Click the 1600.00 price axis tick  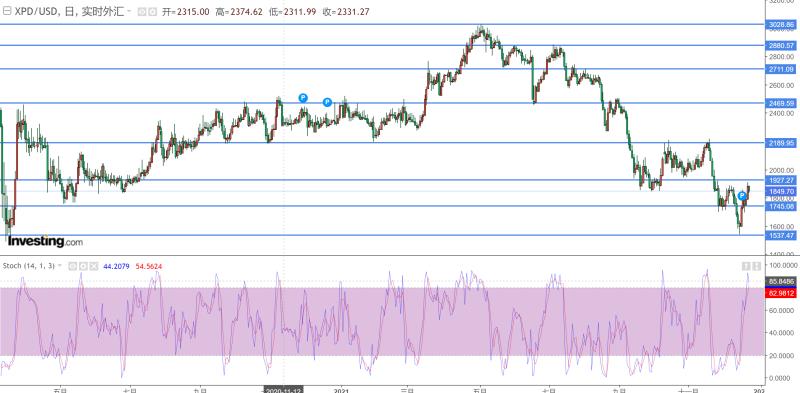(x=782, y=227)
